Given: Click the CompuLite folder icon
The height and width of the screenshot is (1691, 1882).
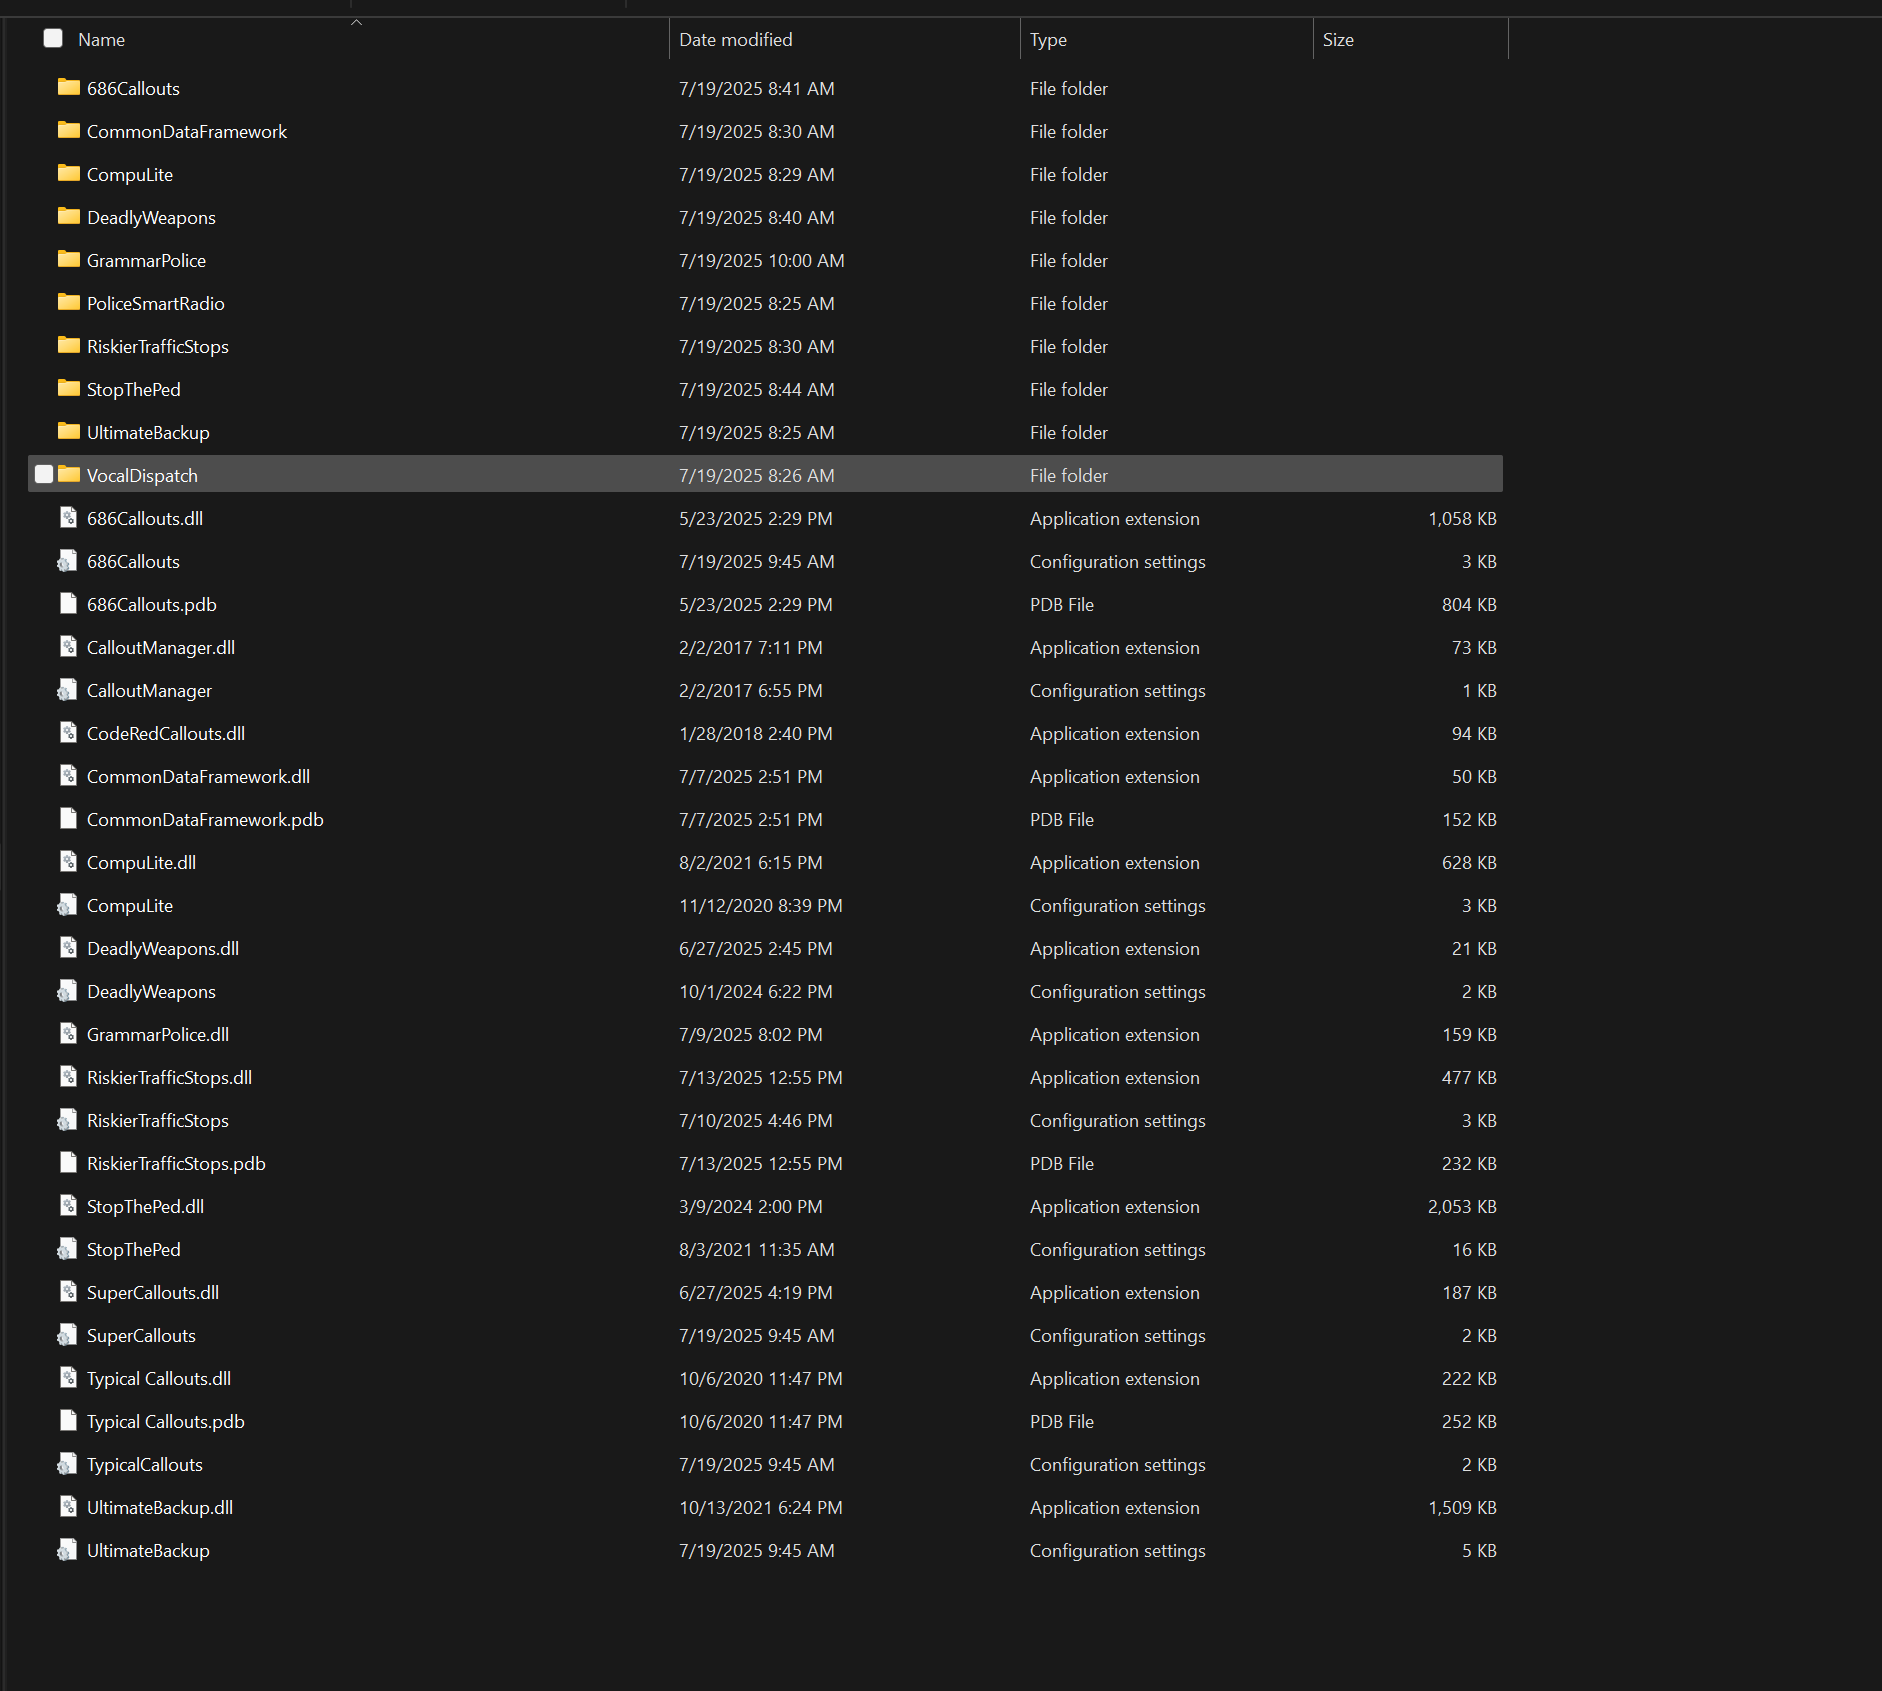Looking at the screenshot, I should [68, 173].
